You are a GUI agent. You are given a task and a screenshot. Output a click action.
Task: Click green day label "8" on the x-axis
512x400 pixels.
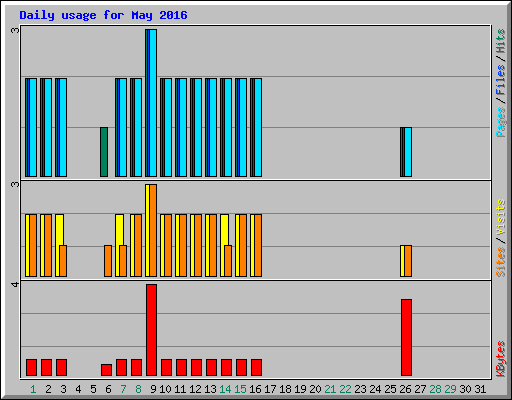[138, 389]
